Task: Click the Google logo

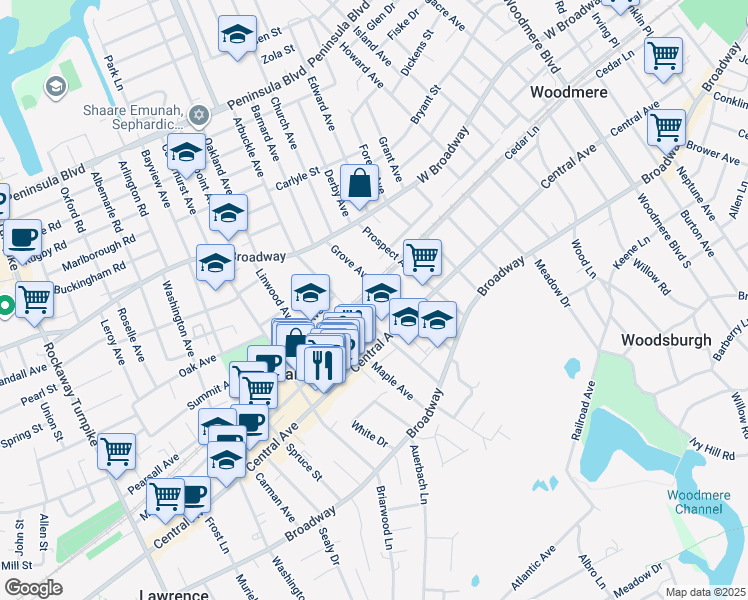Action: click(x=33, y=588)
